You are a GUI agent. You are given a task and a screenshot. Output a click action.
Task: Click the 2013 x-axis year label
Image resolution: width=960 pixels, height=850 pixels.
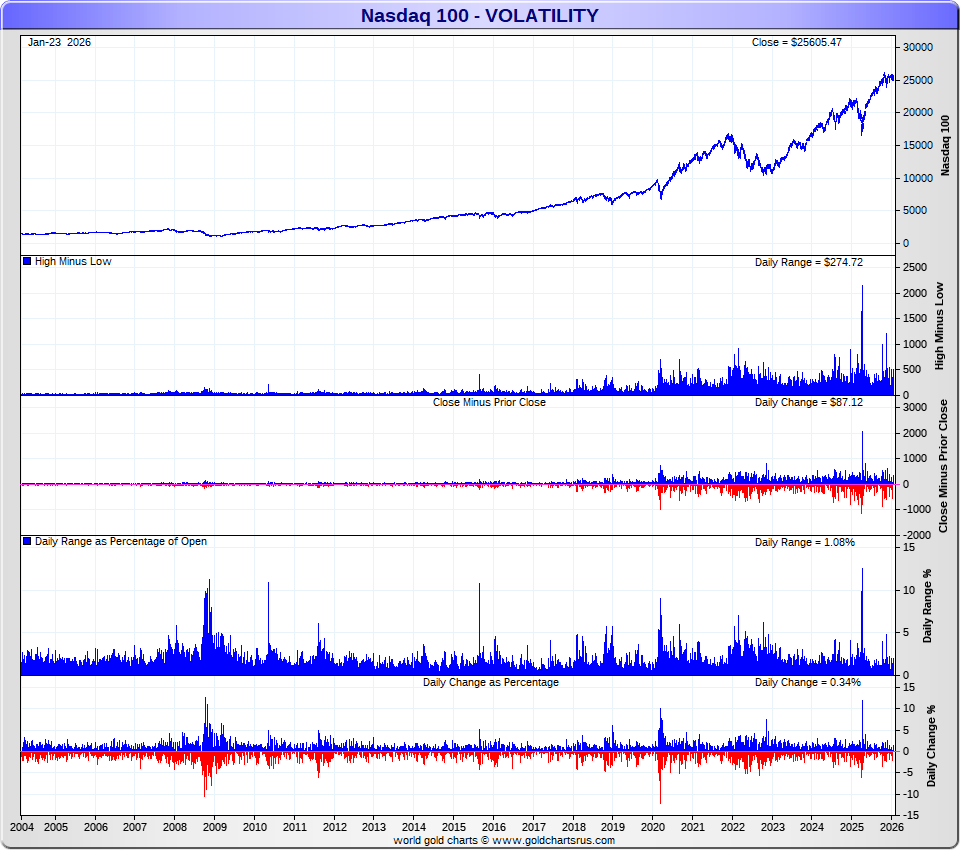point(373,827)
